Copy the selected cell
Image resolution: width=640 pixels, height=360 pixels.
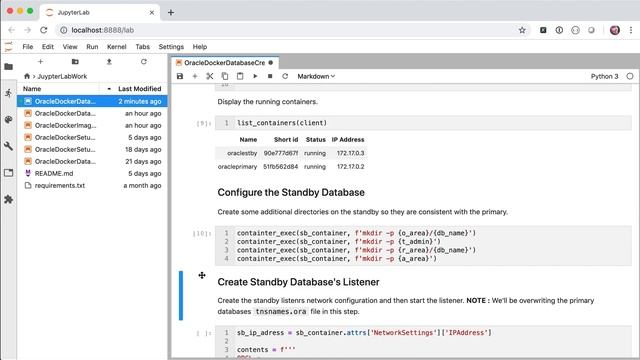pos(225,76)
